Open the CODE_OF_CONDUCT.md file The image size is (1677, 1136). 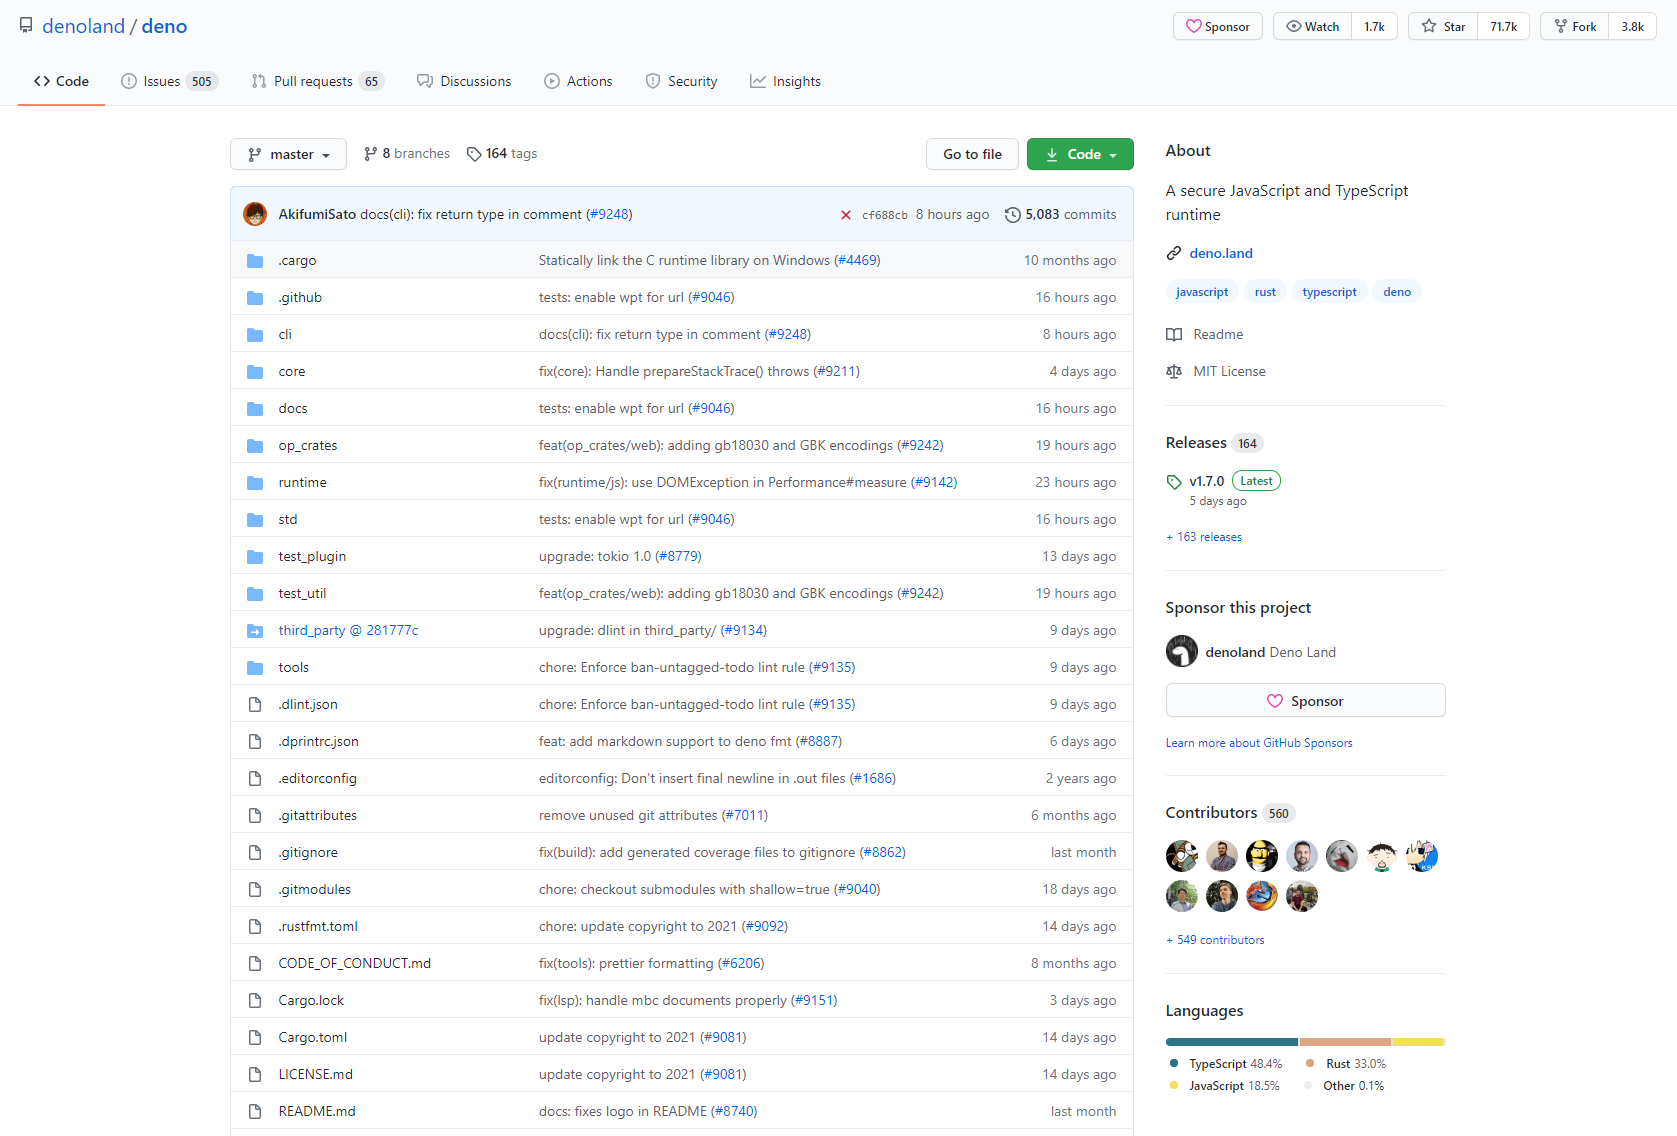coord(355,964)
